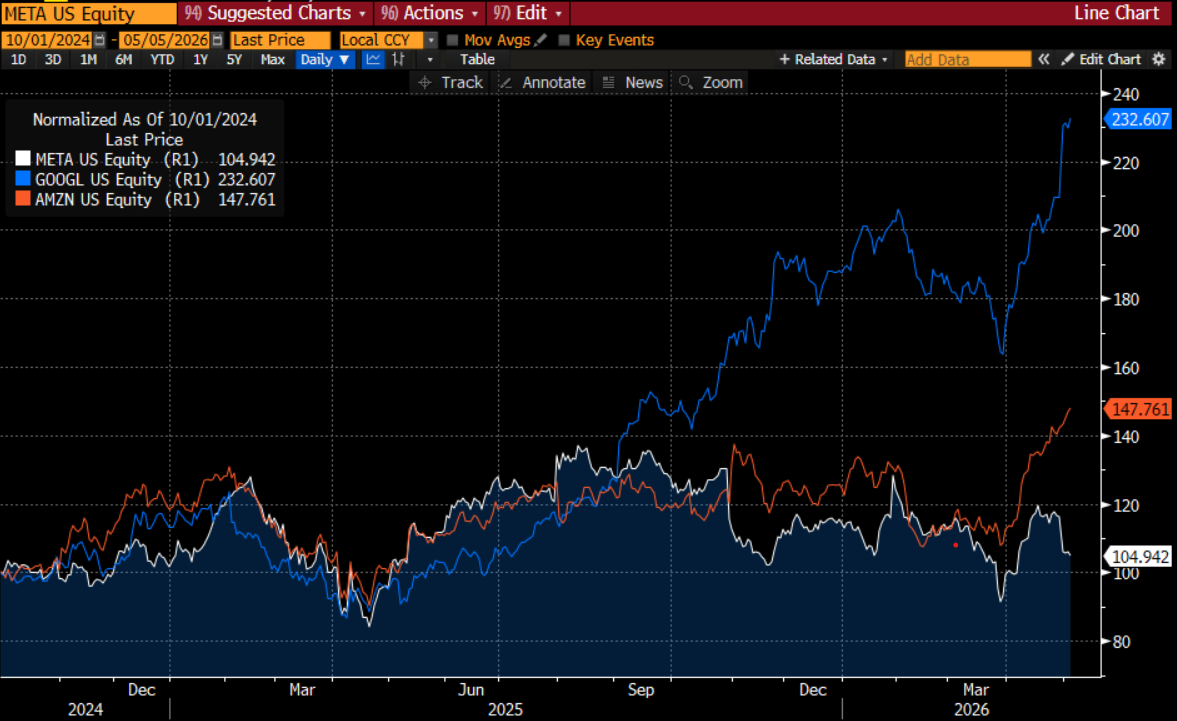Open the Edit menu
Viewport: 1177px width, 721px height.
tap(528, 13)
